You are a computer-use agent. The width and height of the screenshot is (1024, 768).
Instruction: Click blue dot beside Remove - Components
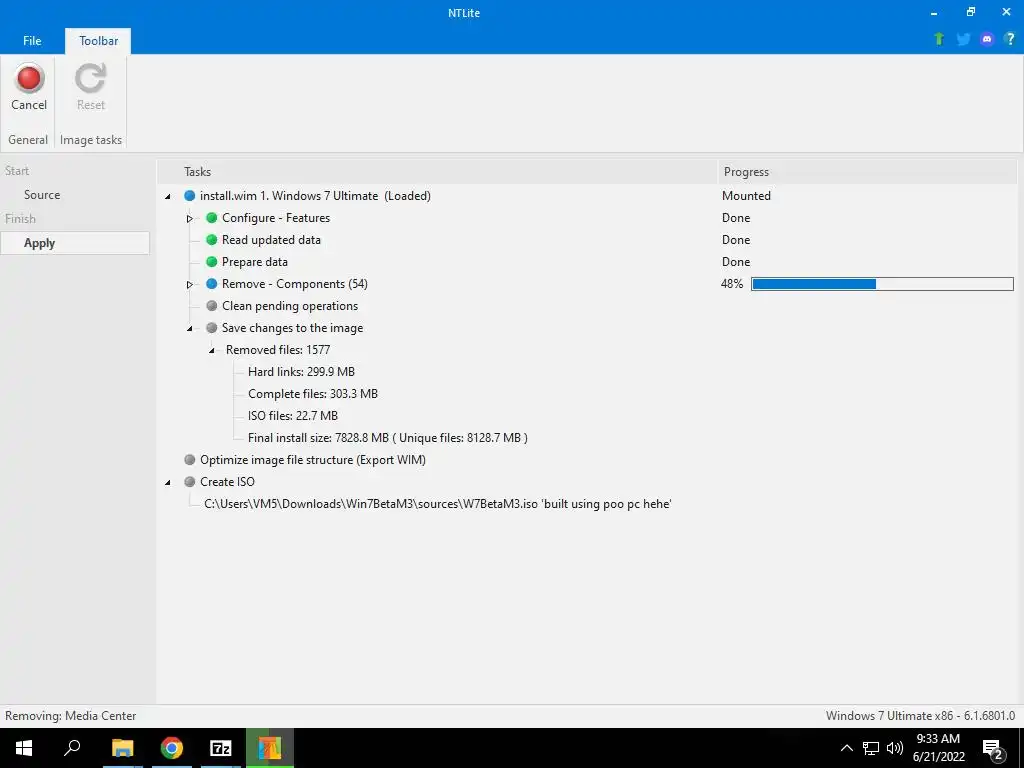point(212,284)
